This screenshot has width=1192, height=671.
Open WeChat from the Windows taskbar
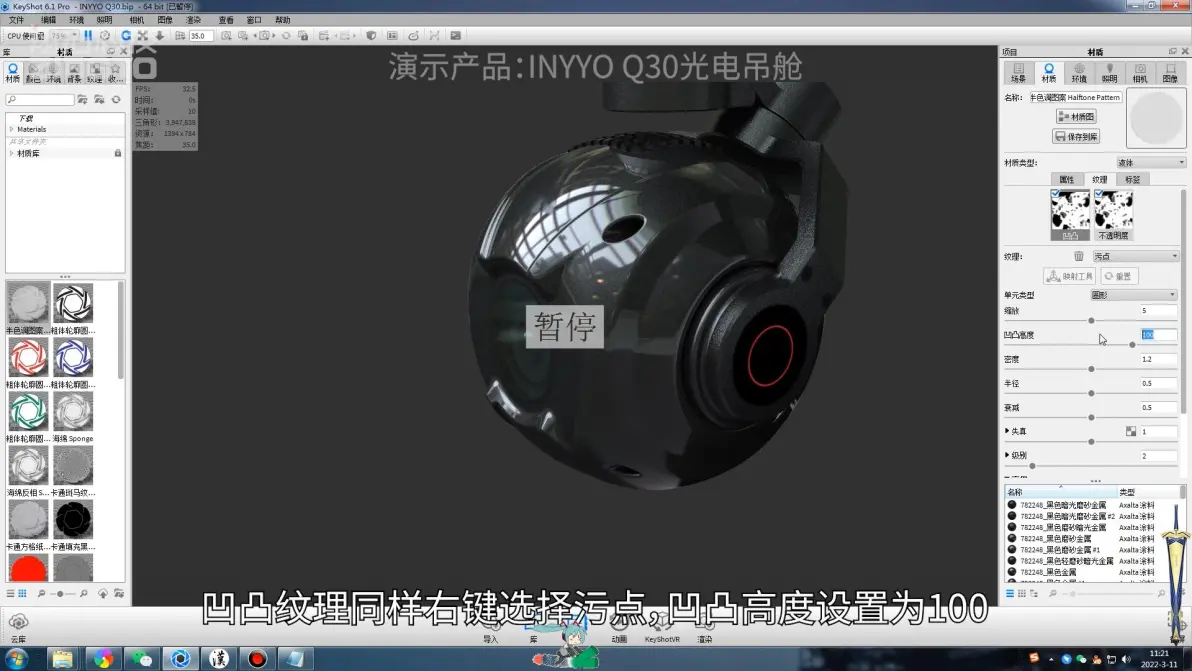click(141, 659)
